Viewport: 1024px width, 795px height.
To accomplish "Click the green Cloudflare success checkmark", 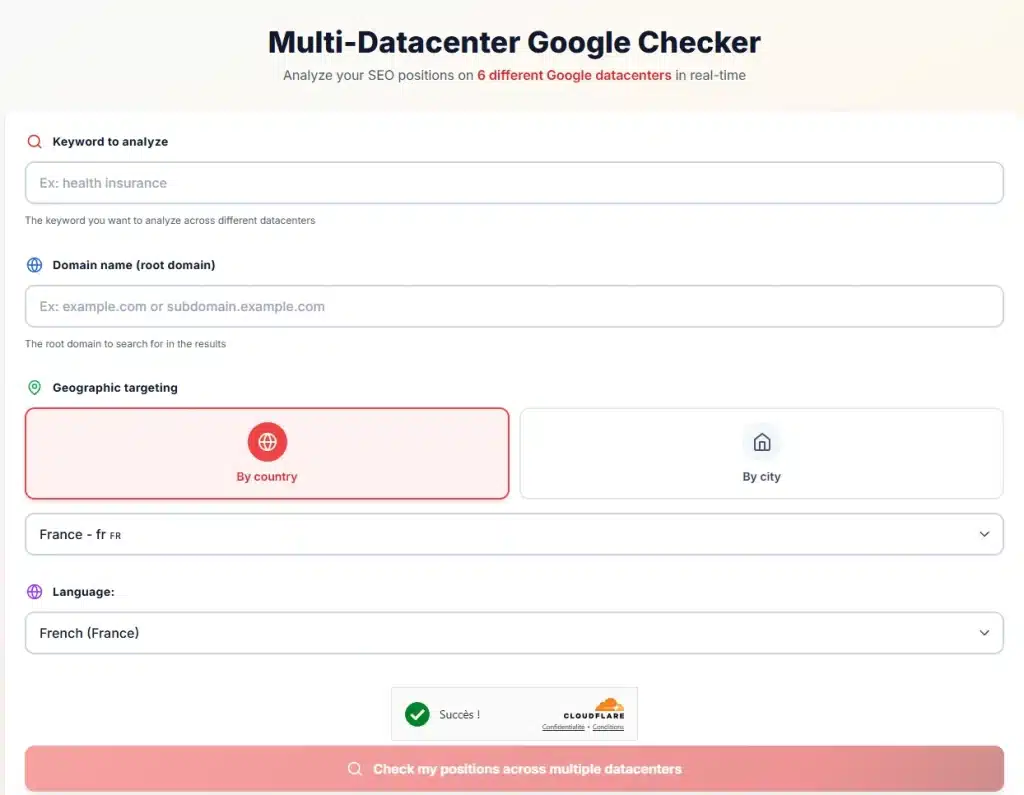I will tap(417, 714).
